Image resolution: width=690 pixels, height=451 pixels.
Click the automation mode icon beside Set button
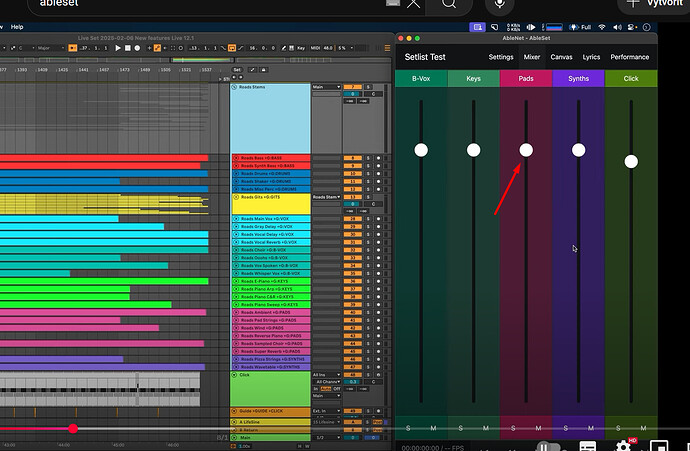(x=252, y=70)
